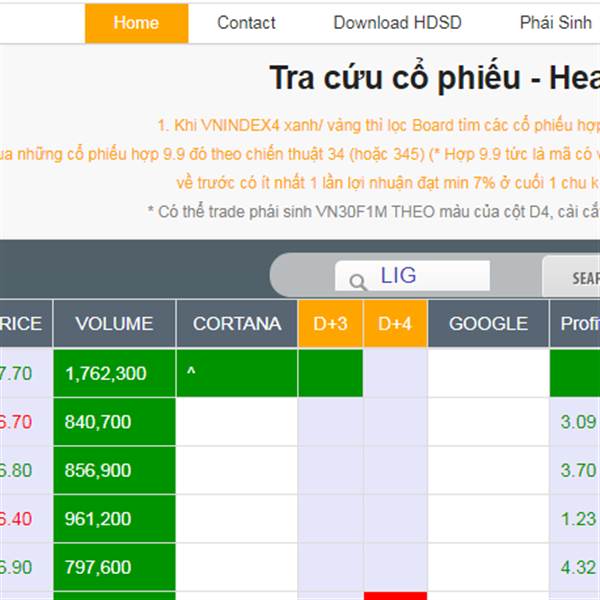This screenshot has width=600, height=600.
Task: Open the Home menu tab
Action: (136, 23)
